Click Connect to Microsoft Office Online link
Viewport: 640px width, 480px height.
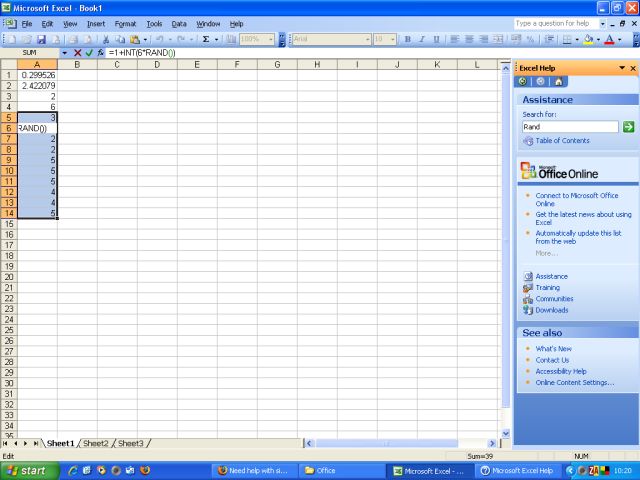[x=577, y=200]
